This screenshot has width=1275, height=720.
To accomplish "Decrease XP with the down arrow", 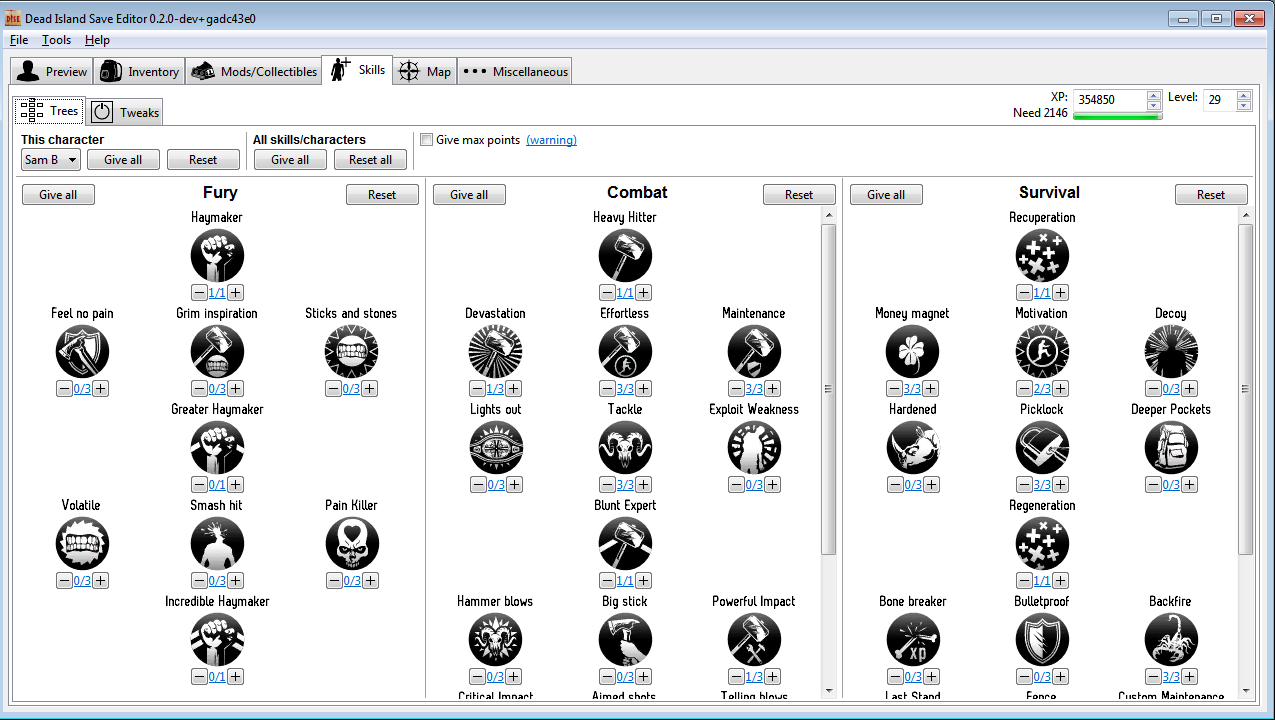I will point(1154,105).
